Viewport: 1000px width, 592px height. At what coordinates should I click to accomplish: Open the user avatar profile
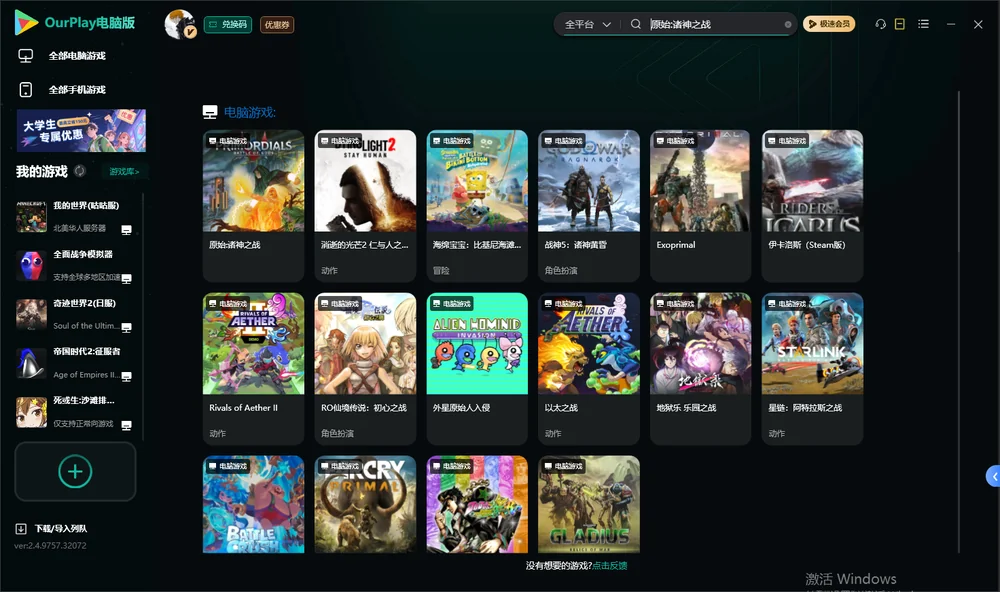(179, 24)
